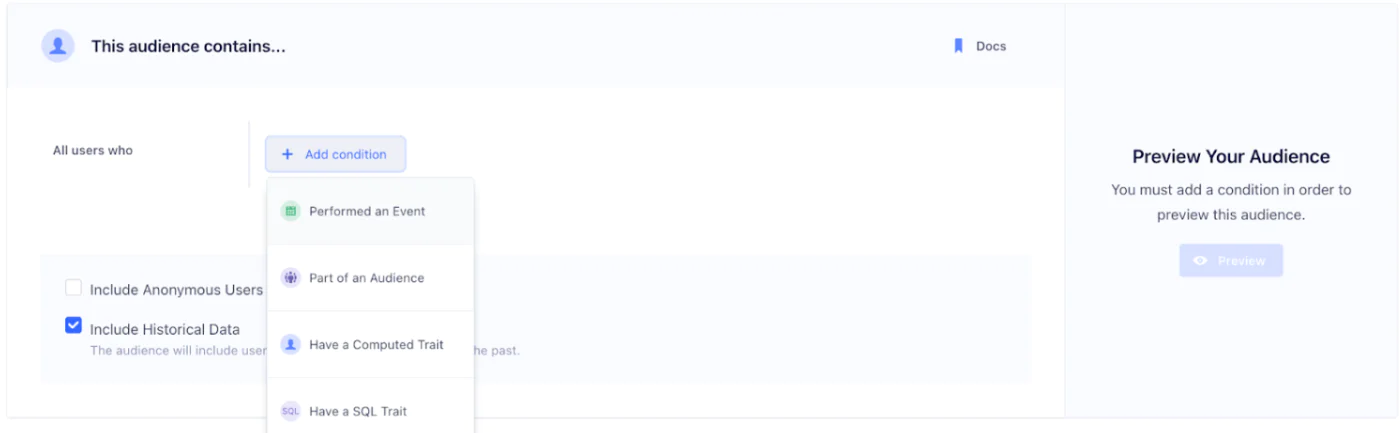1400x433 pixels.
Task: Click the Docs bookmark icon
Action: coord(958,46)
